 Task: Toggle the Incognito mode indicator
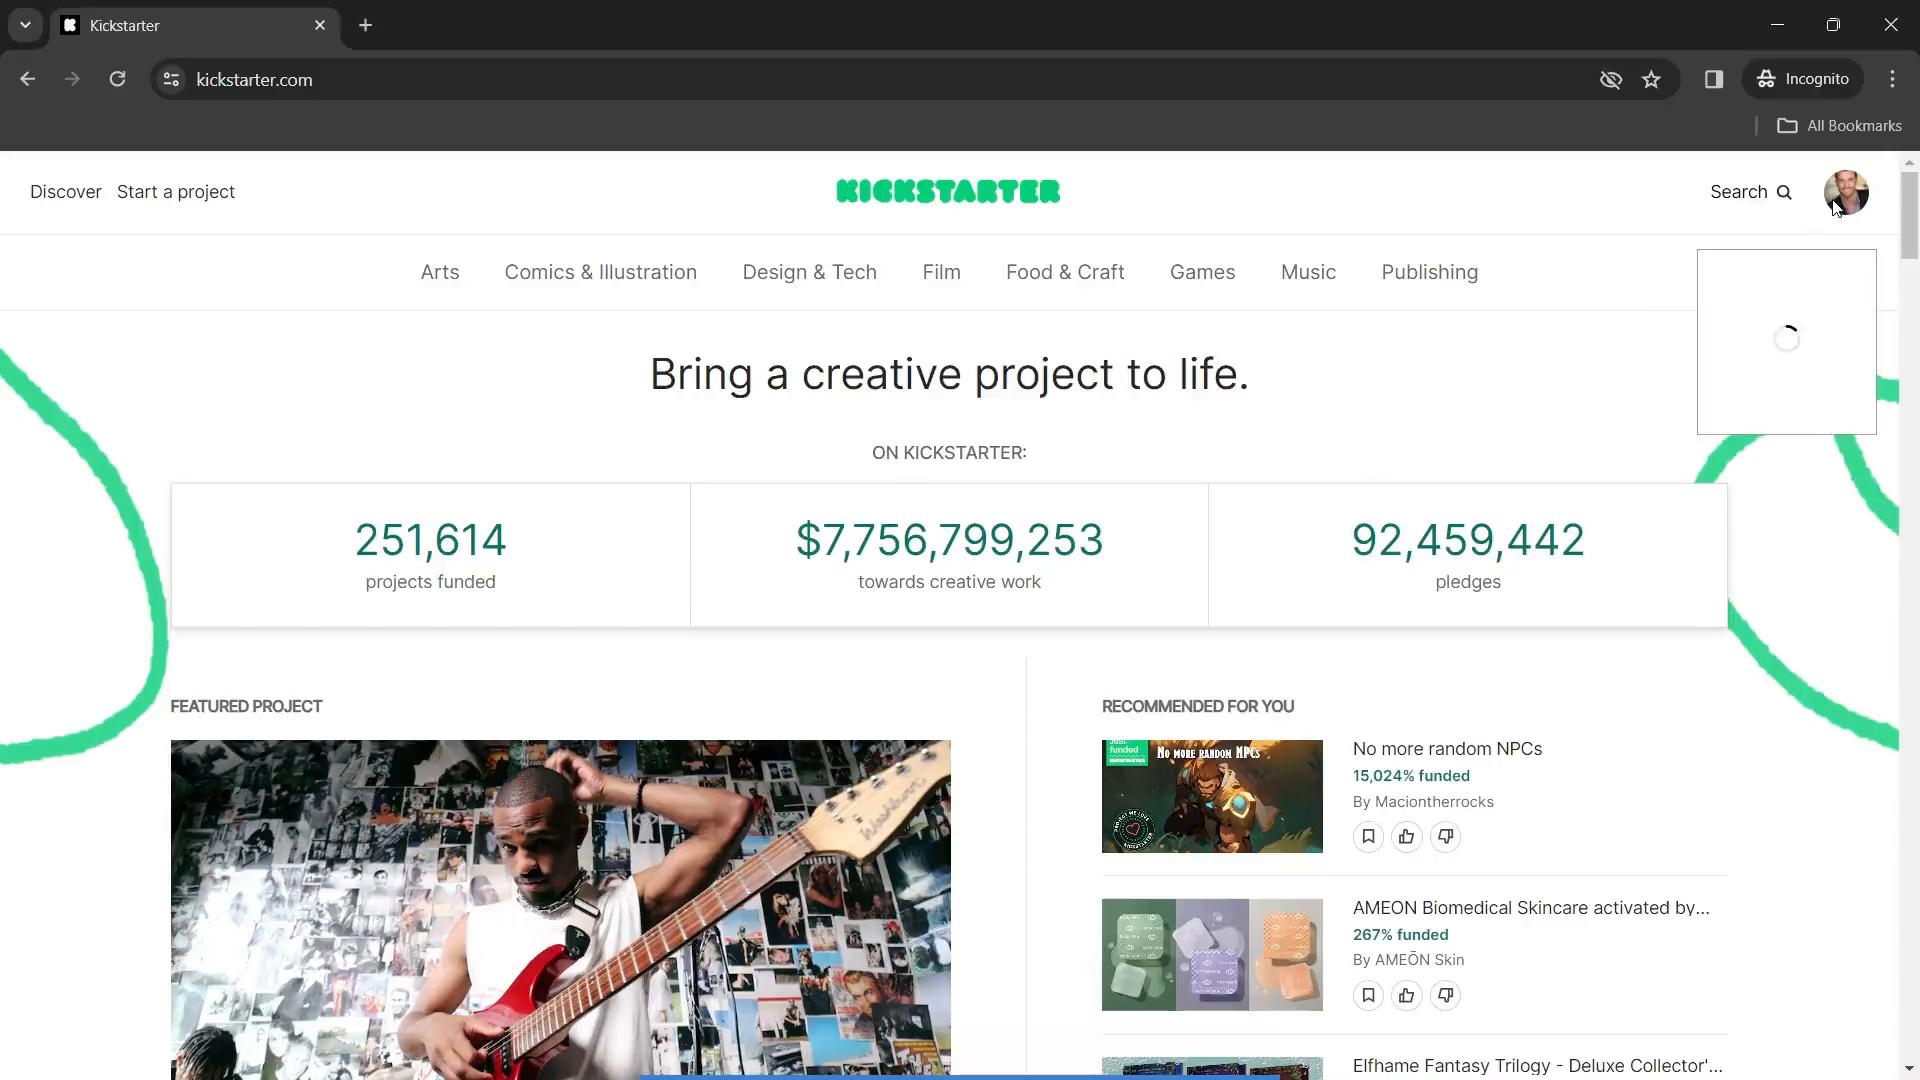coord(1807,79)
